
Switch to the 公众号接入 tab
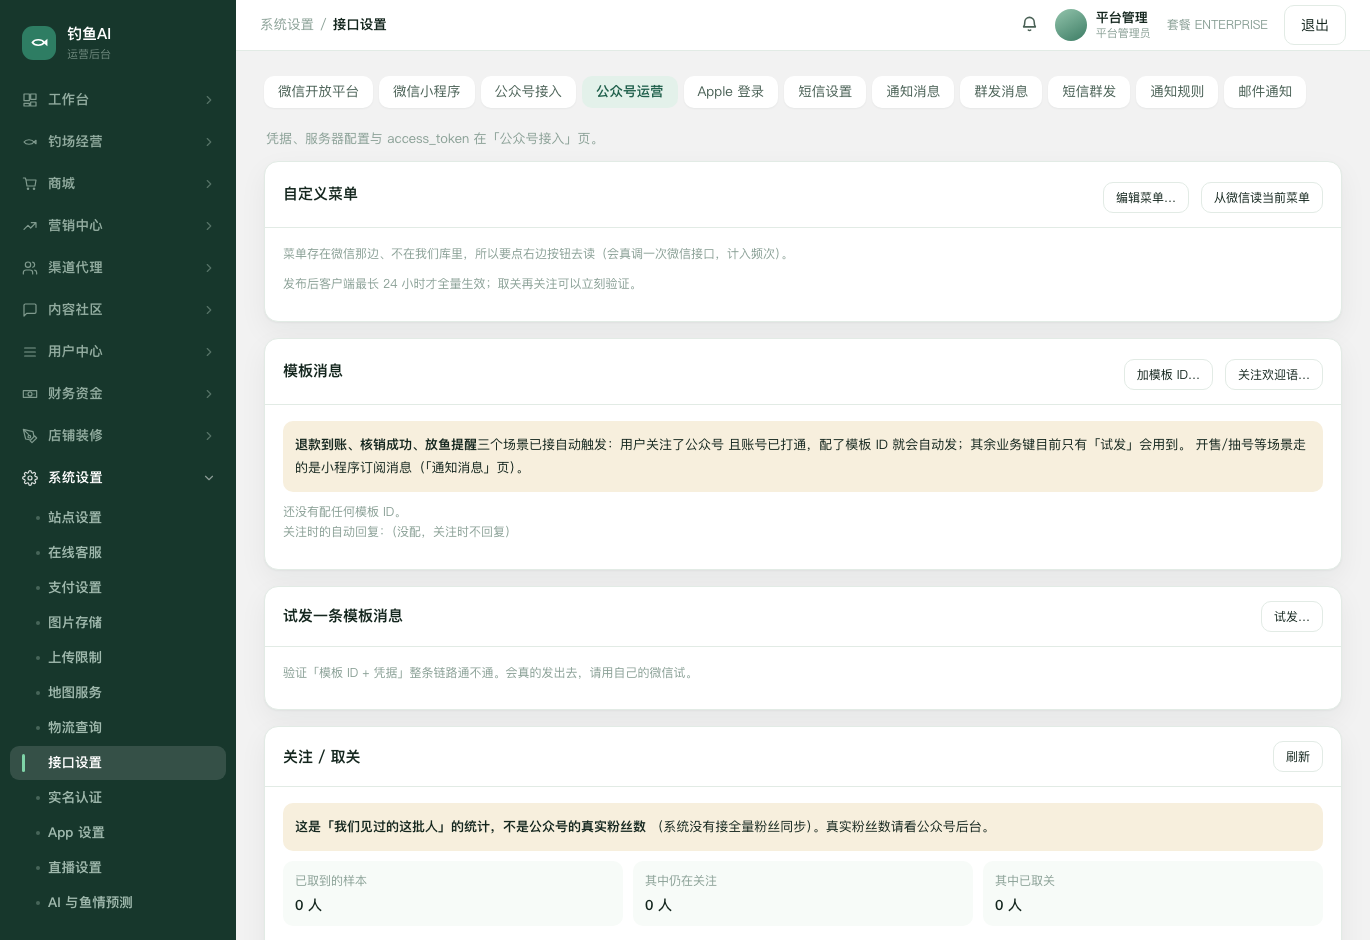(x=528, y=92)
